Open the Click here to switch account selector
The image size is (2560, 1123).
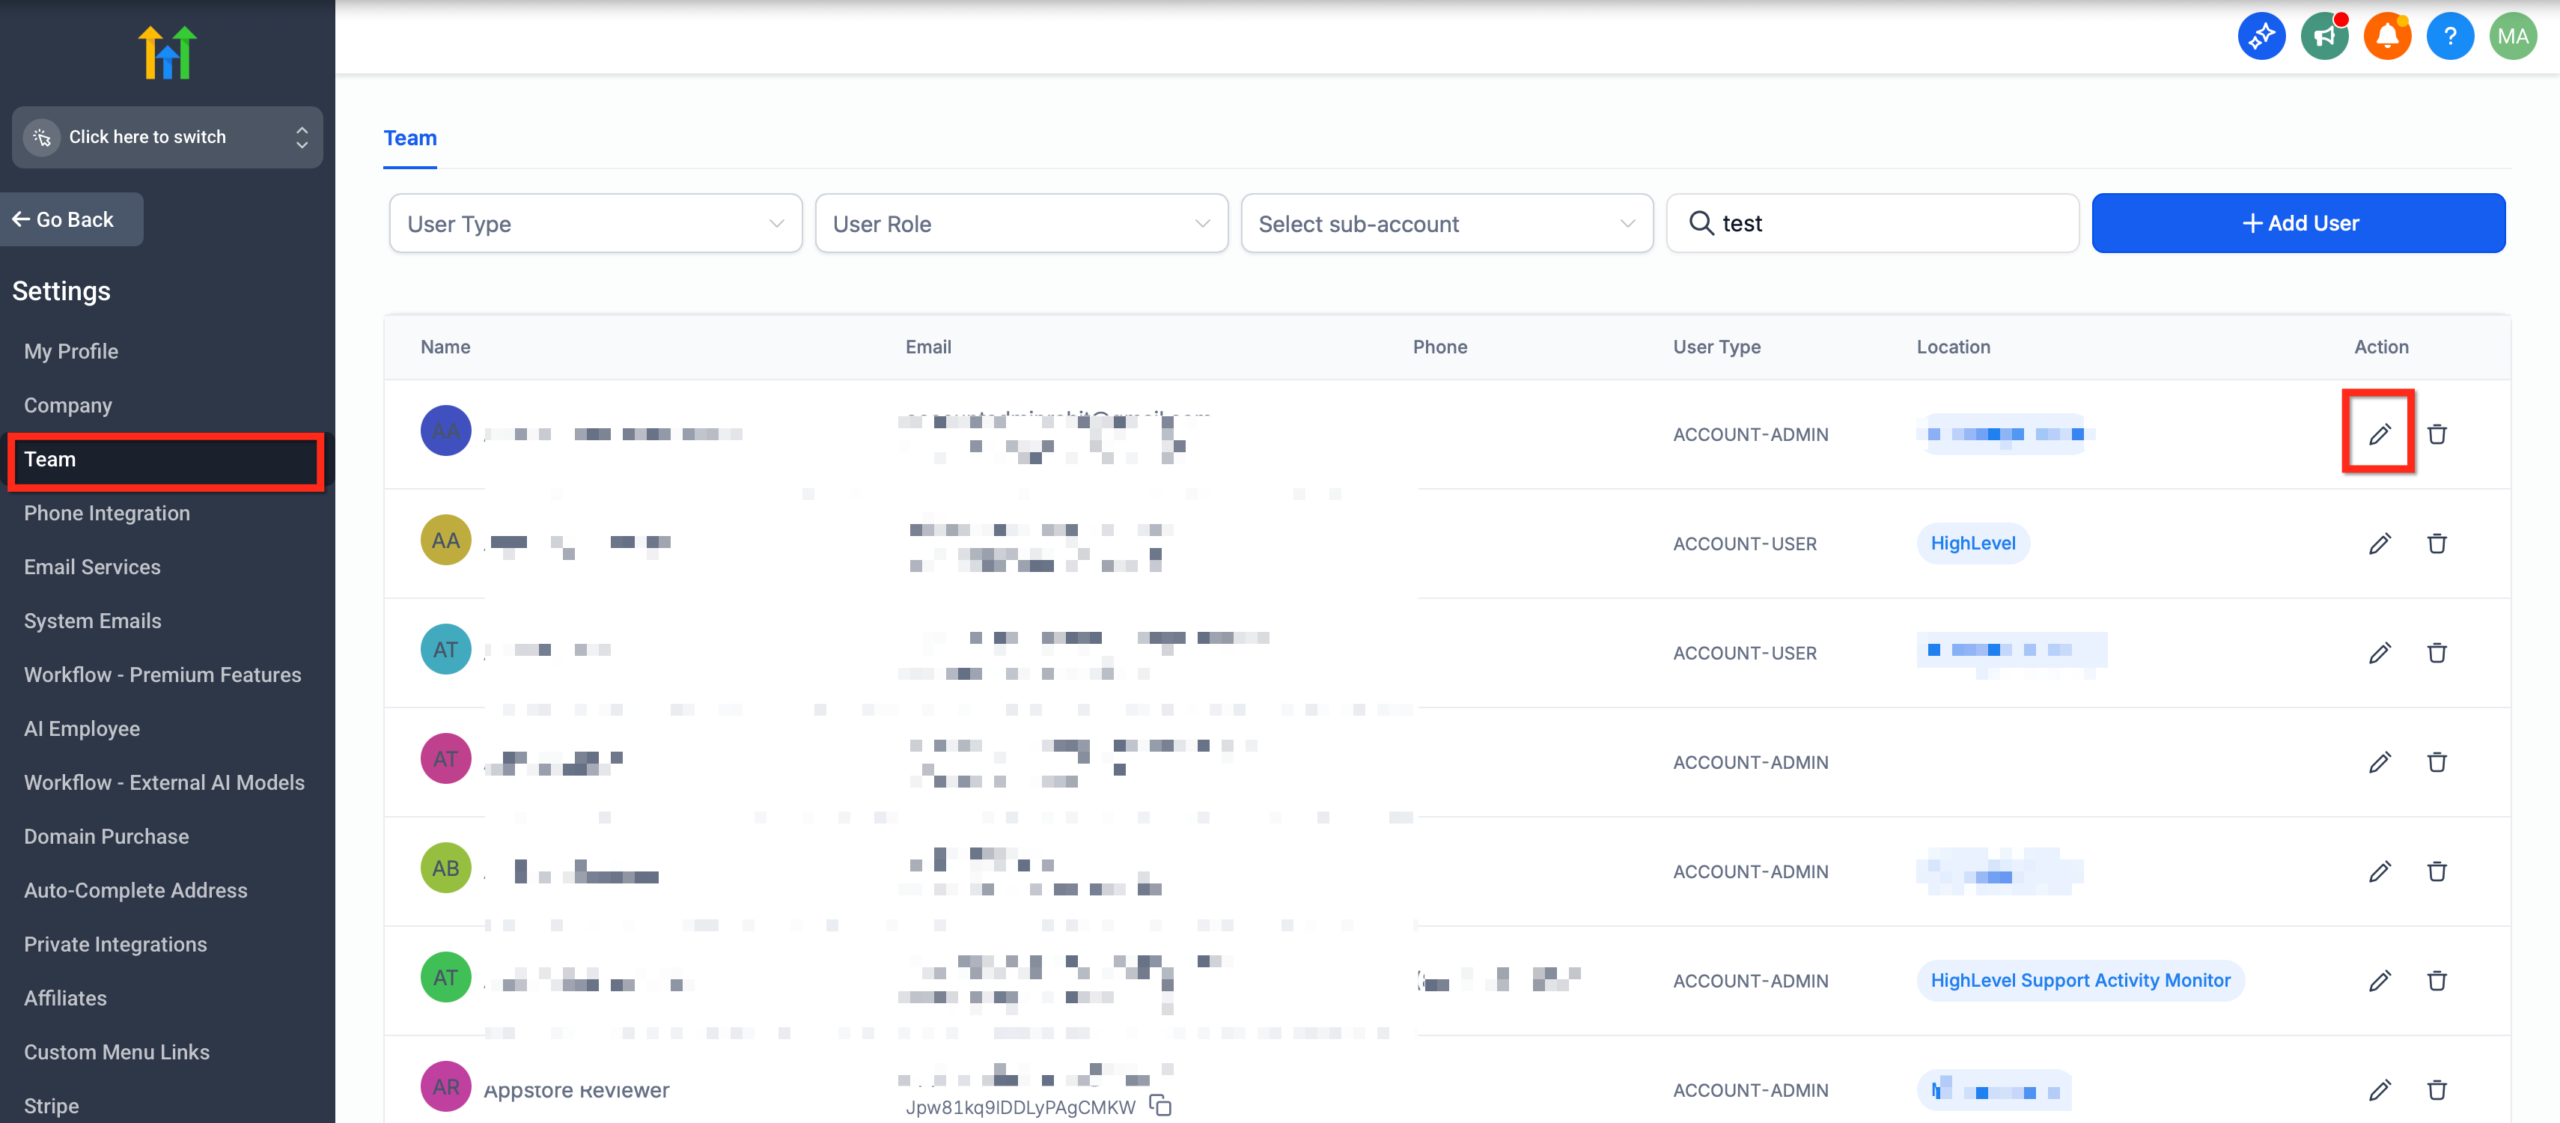167,137
